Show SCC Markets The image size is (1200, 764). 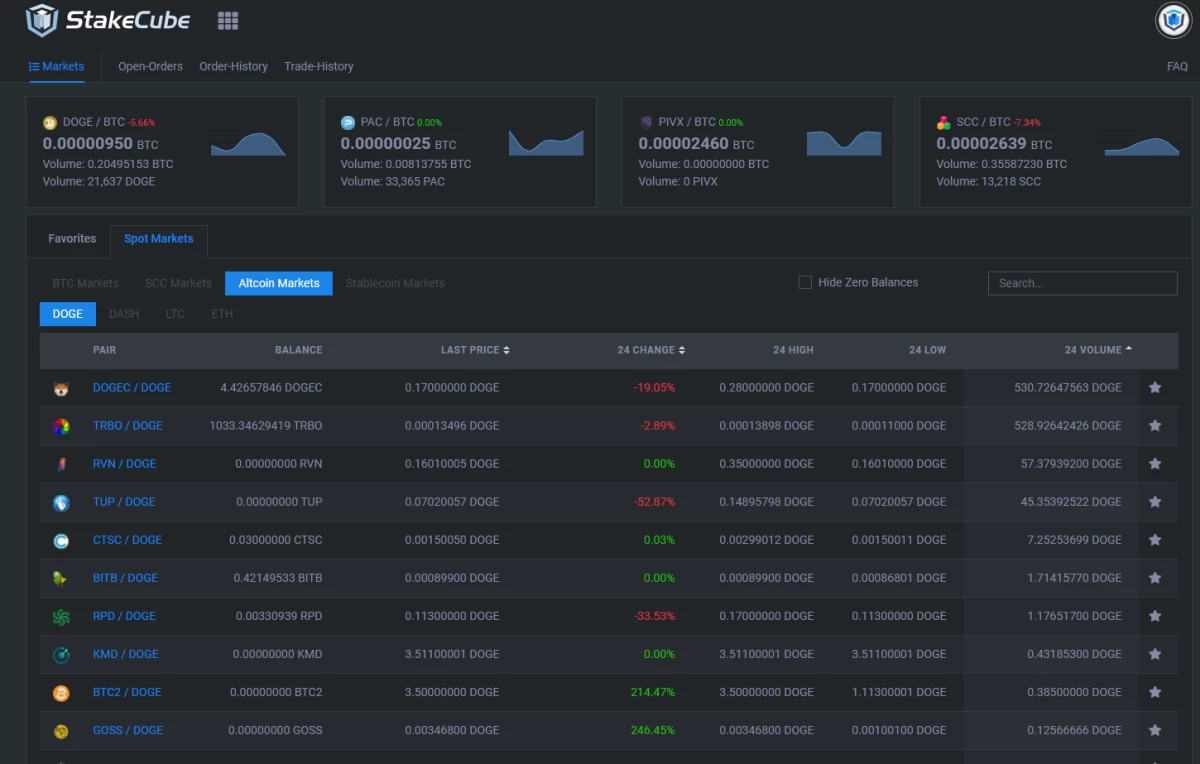178,283
